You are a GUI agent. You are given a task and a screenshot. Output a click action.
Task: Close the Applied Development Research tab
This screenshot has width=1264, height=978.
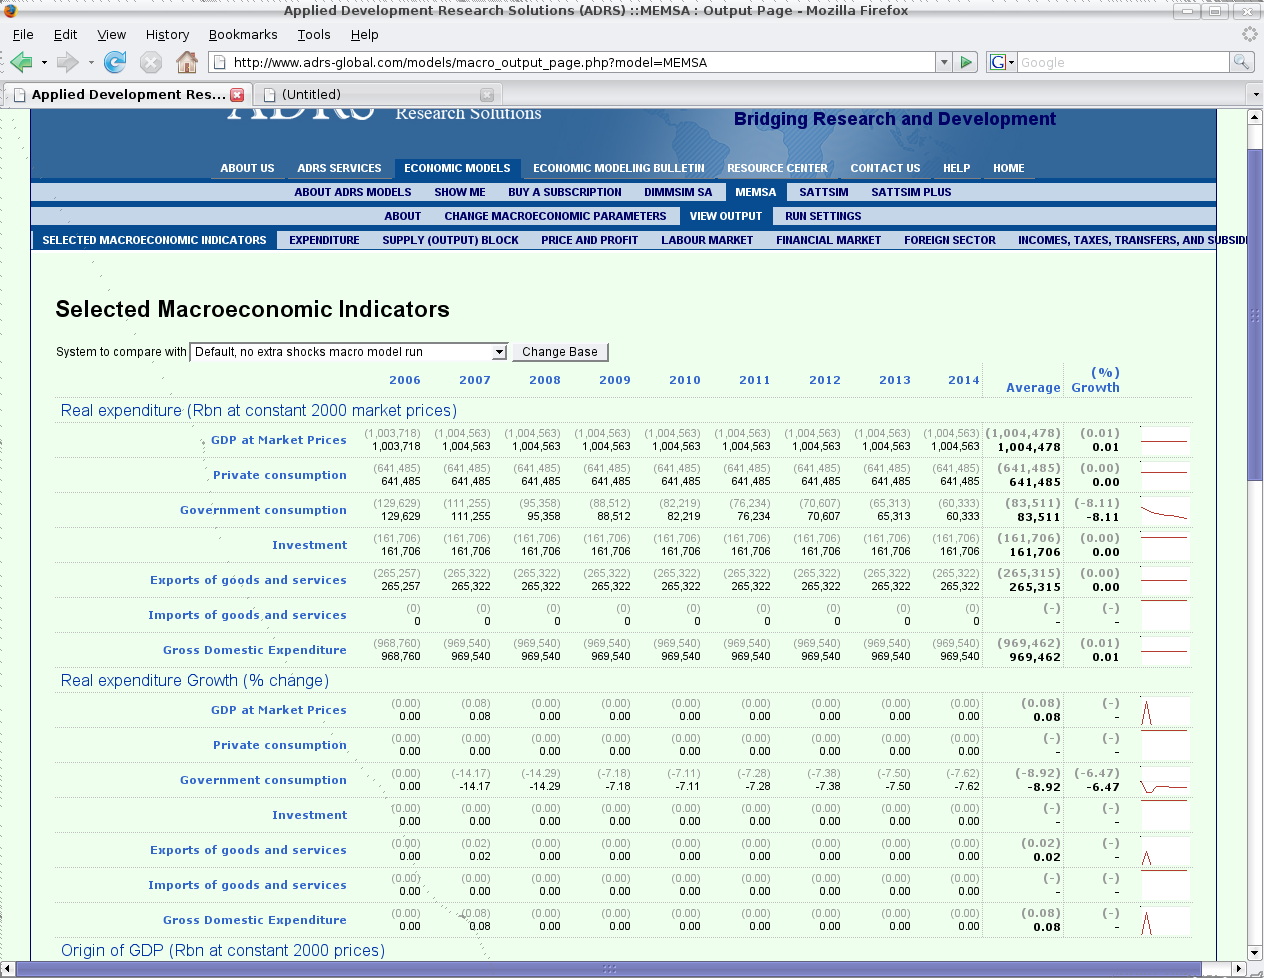237,95
